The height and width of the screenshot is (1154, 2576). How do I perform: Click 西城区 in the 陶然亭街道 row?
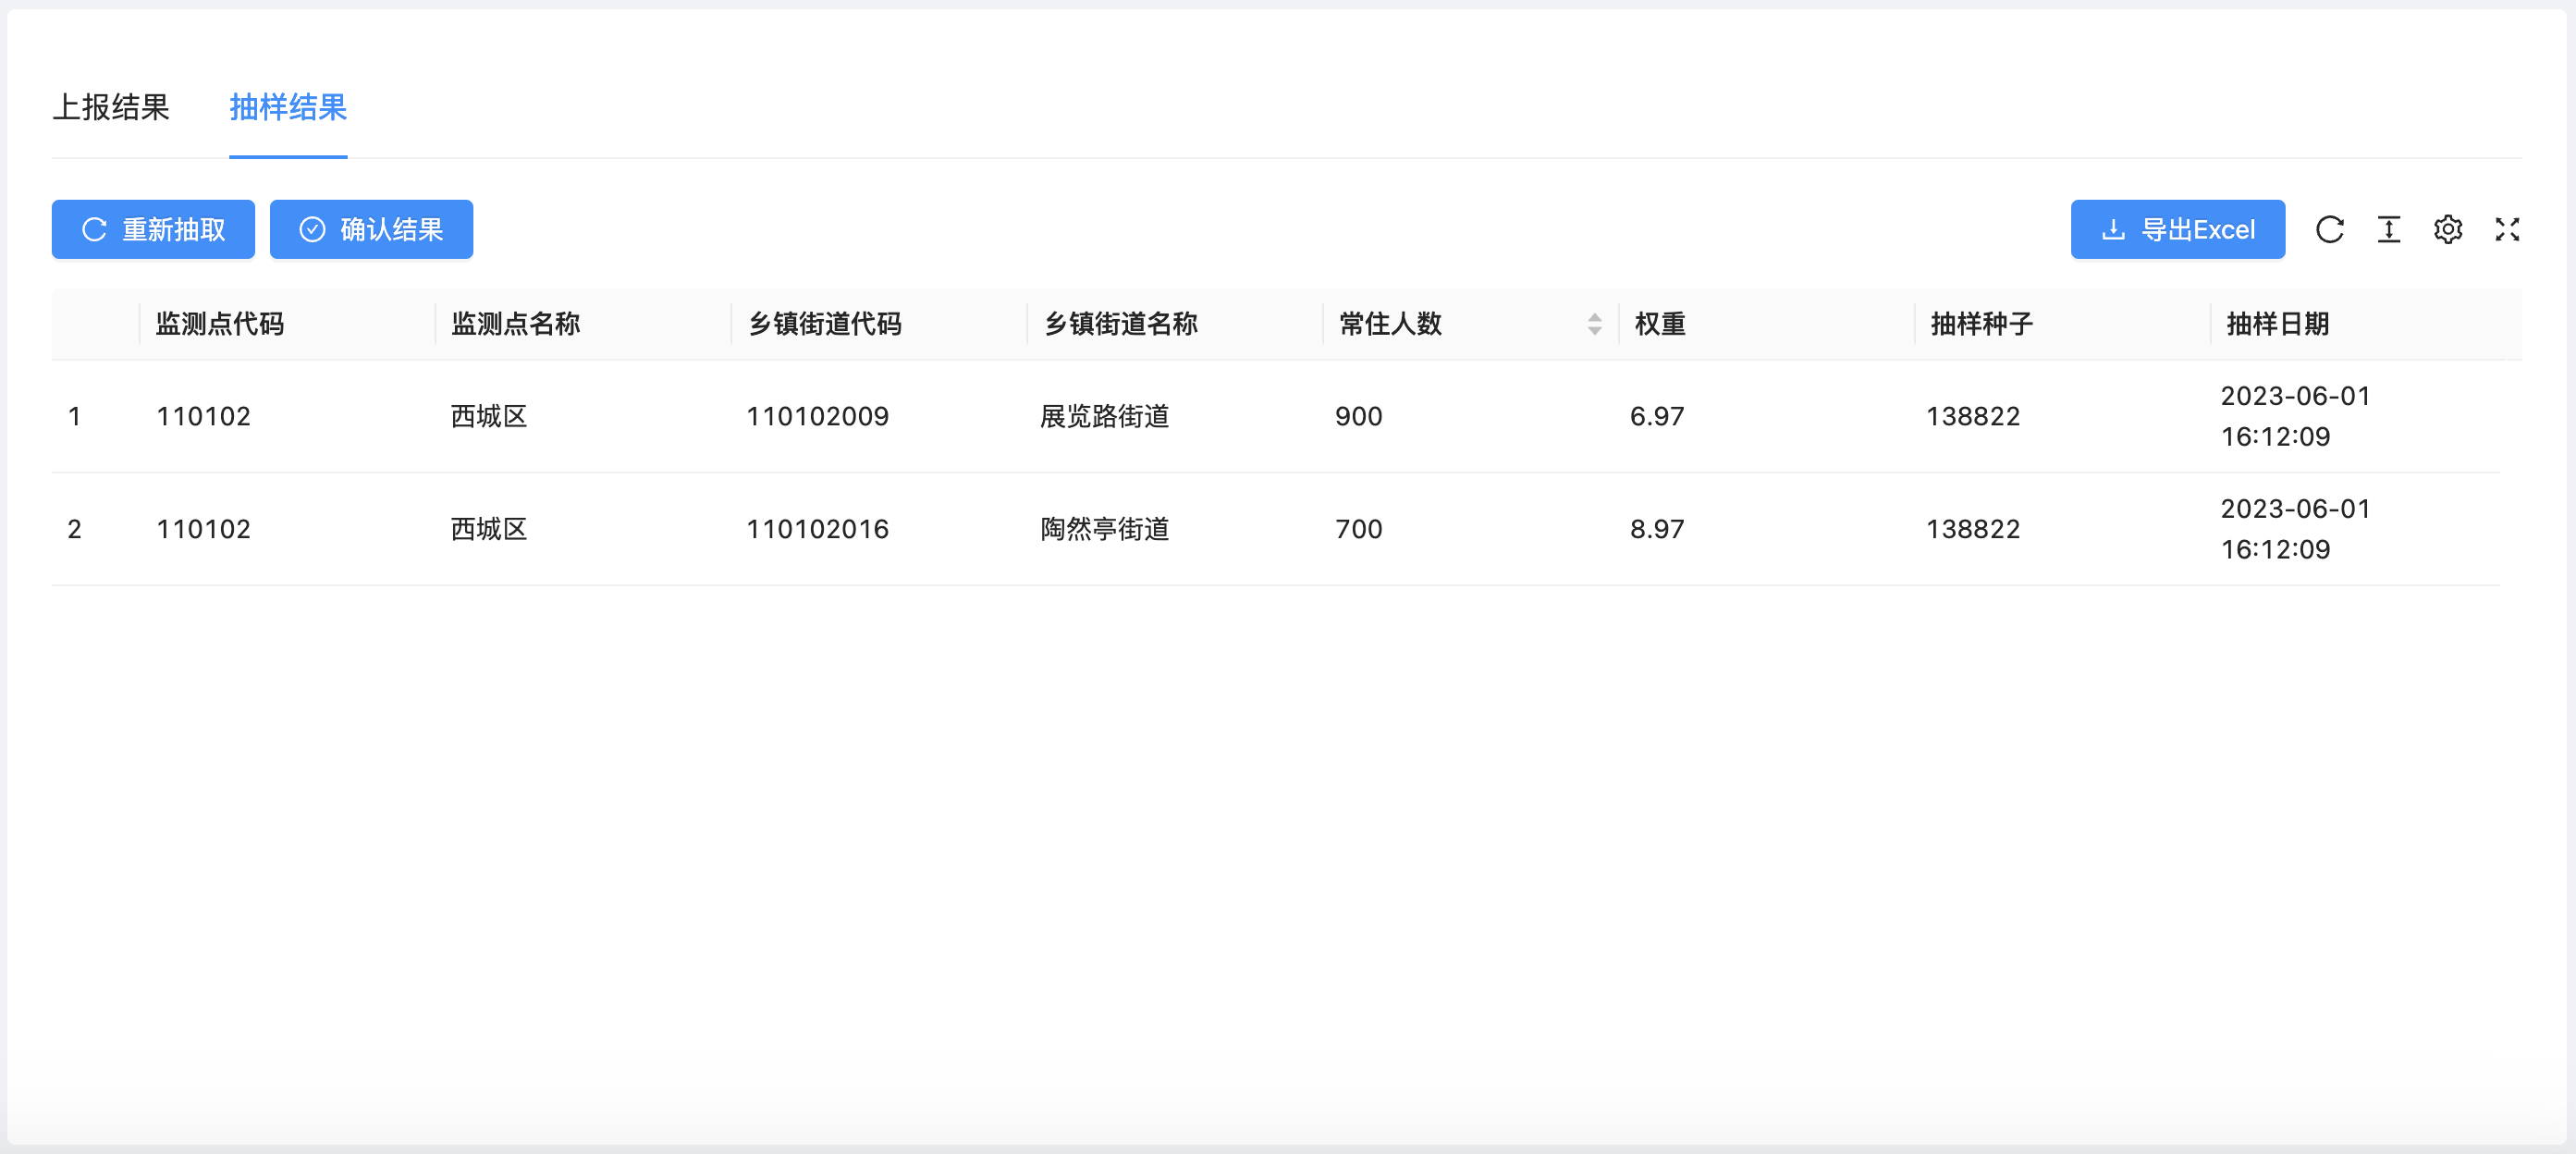pyautogui.click(x=489, y=529)
